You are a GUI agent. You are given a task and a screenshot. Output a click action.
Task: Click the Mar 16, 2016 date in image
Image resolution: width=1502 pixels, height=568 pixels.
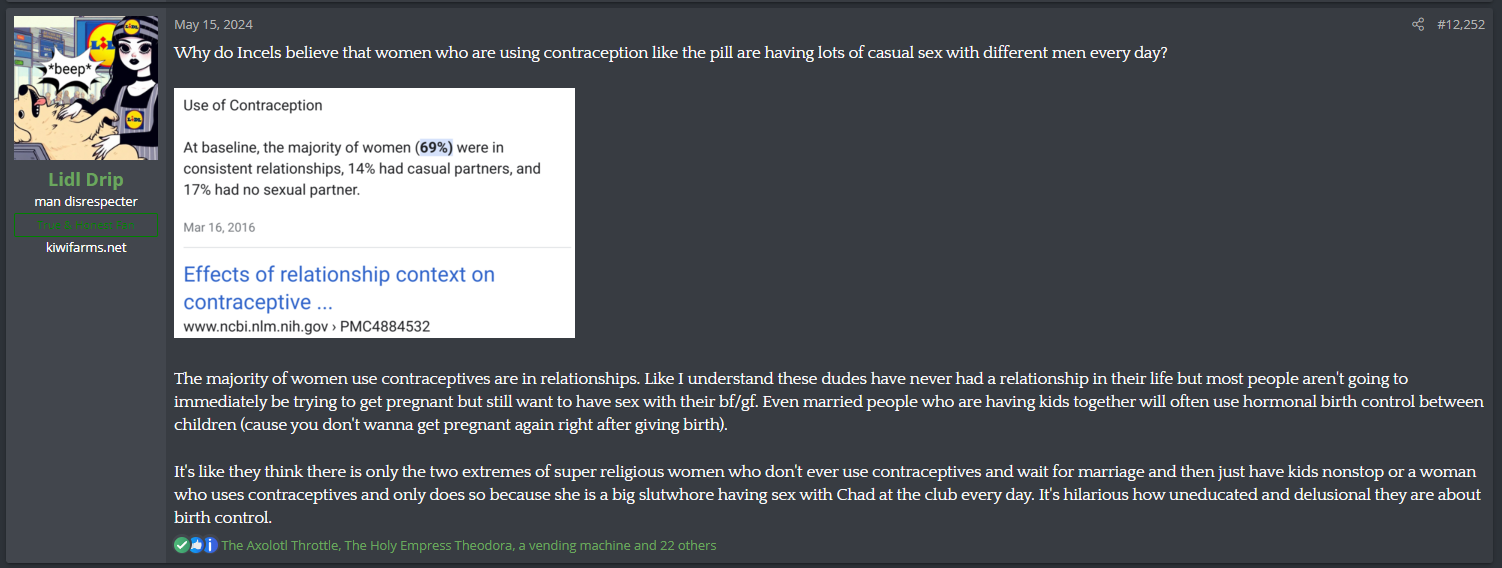coord(219,227)
